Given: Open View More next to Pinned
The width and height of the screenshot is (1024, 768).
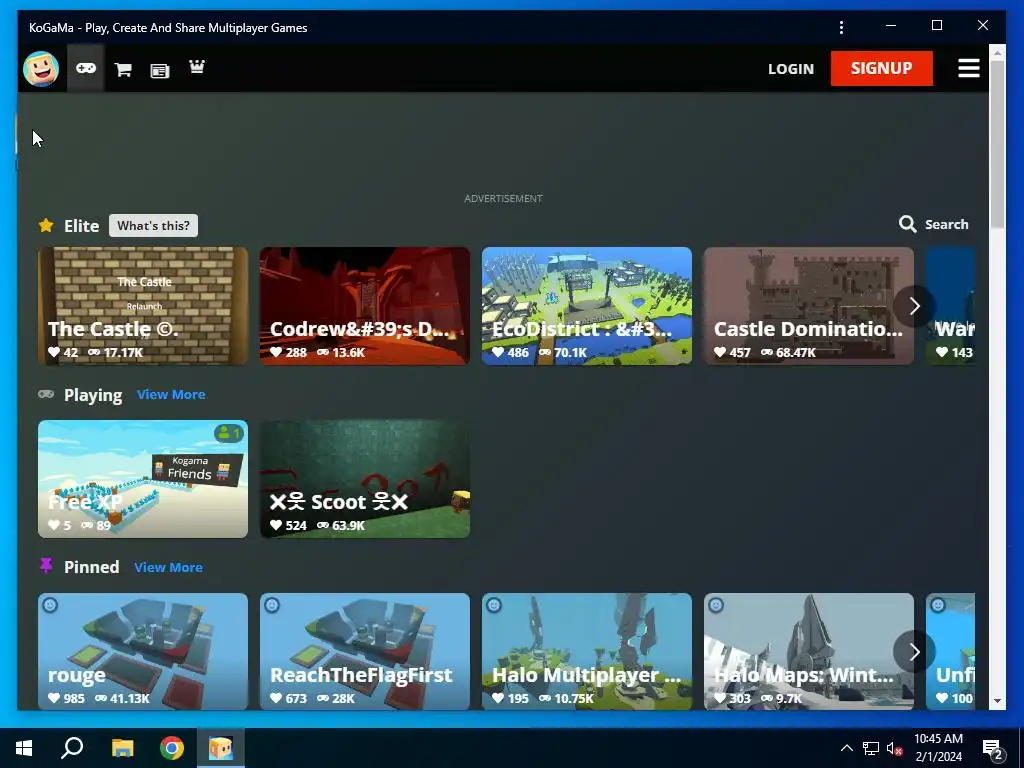Looking at the screenshot, I should click(x=168, y=568).
